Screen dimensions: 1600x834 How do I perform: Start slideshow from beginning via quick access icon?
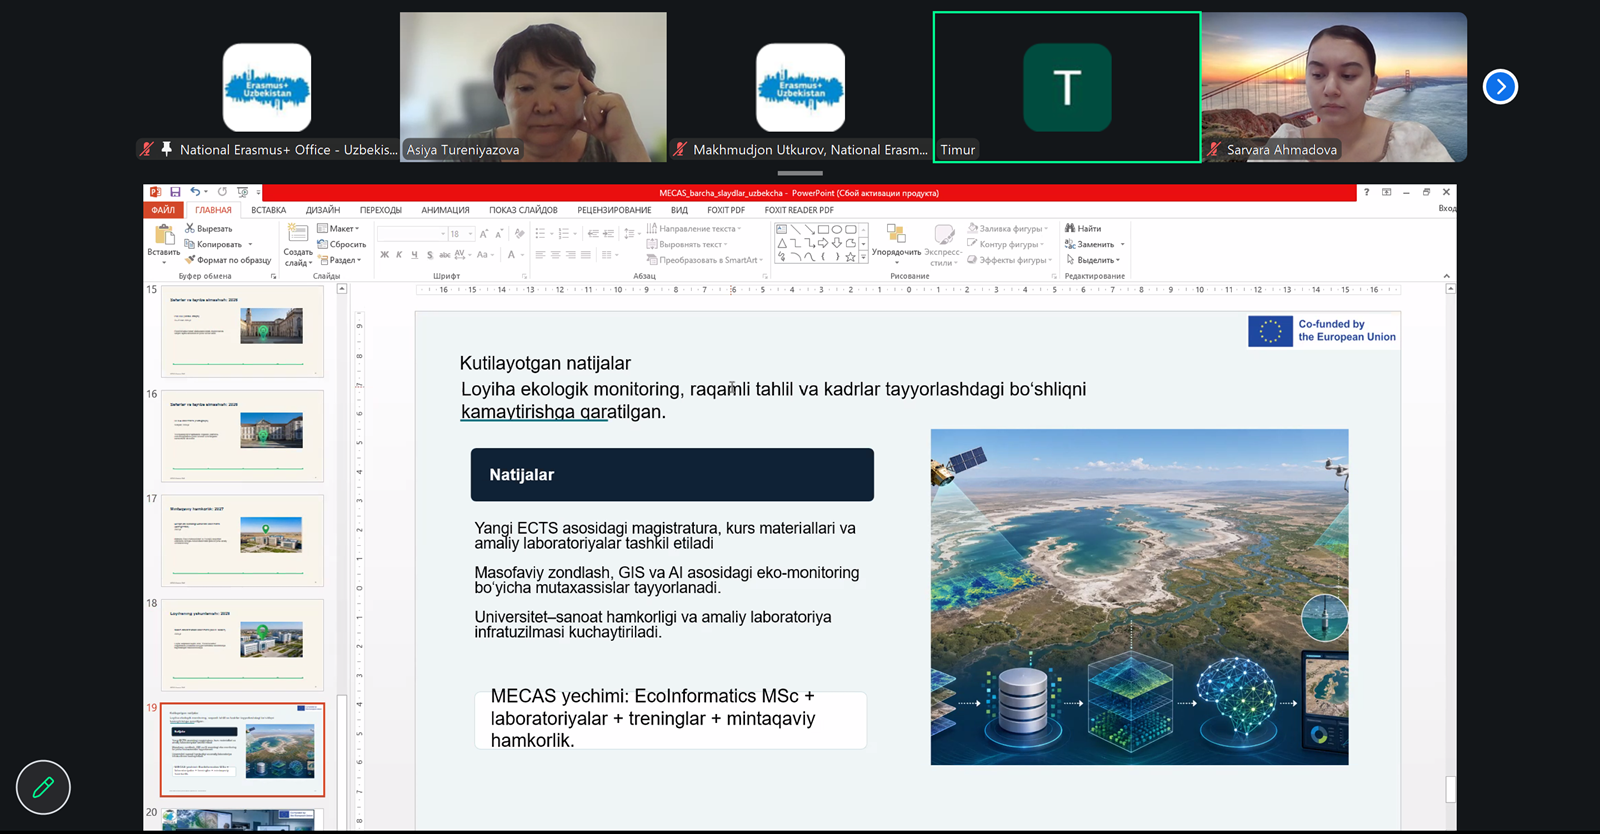pos(242,192)
